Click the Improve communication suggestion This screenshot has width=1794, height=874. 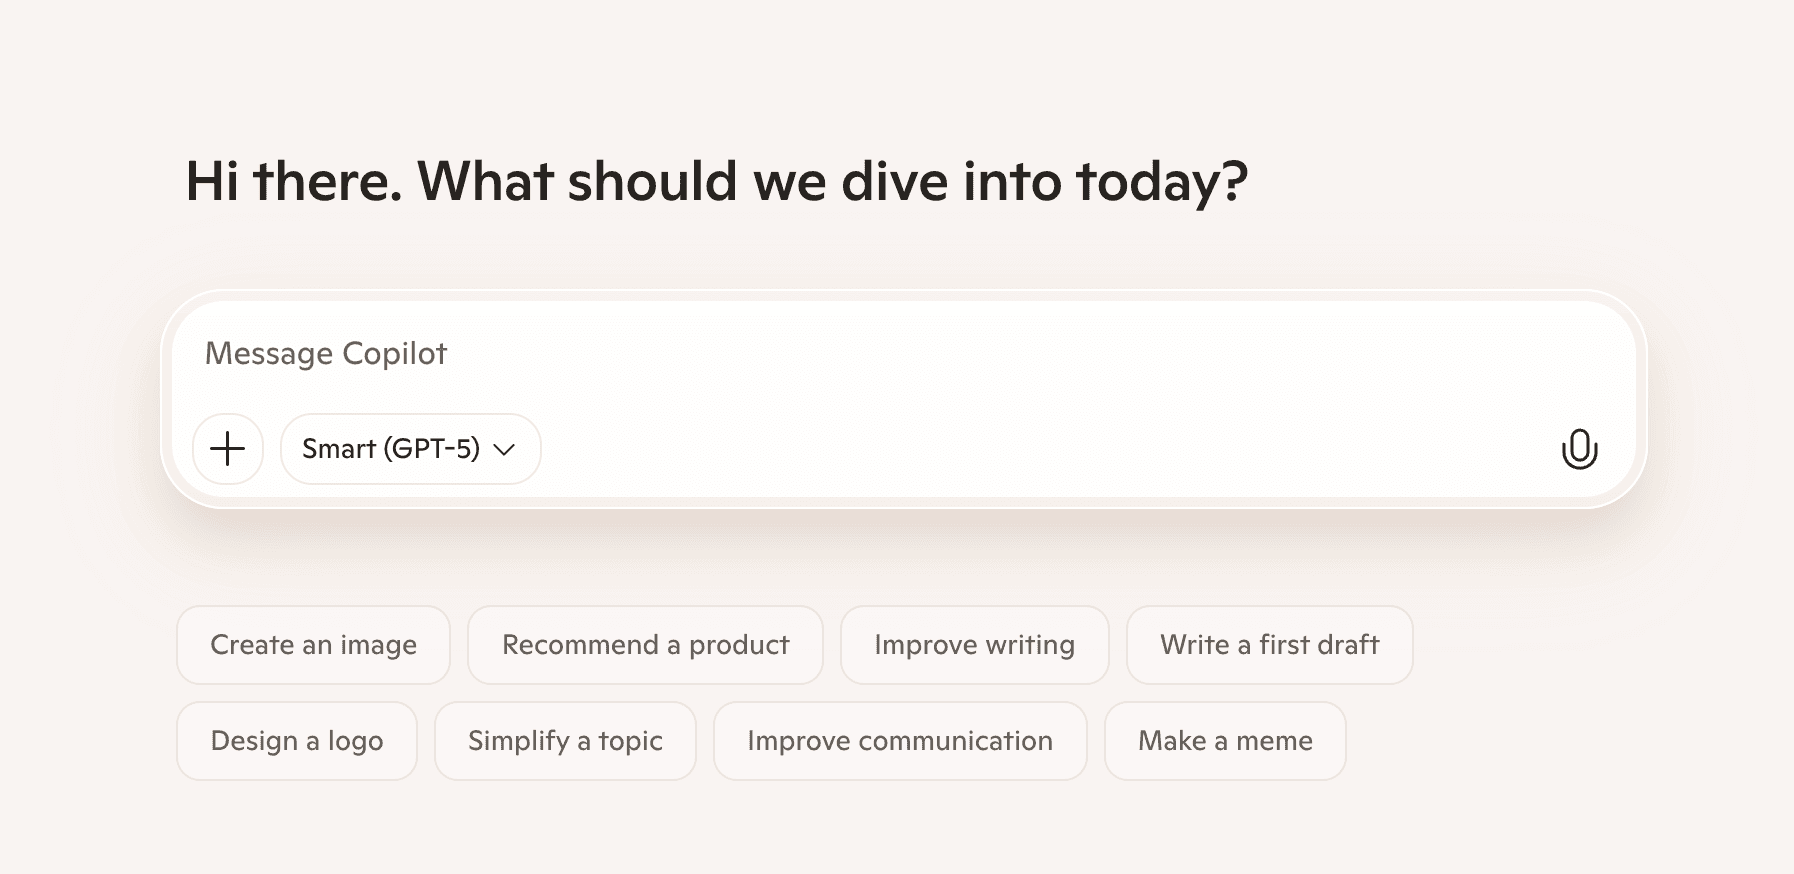coord(899,741)
